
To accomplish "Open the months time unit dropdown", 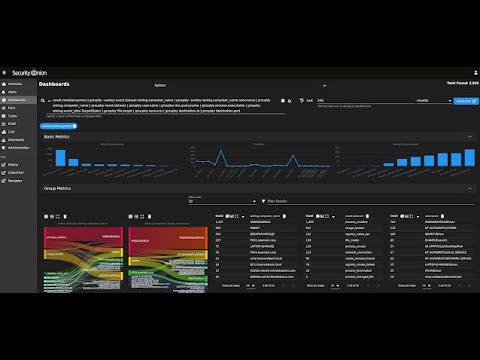I will tap(434, 100).
